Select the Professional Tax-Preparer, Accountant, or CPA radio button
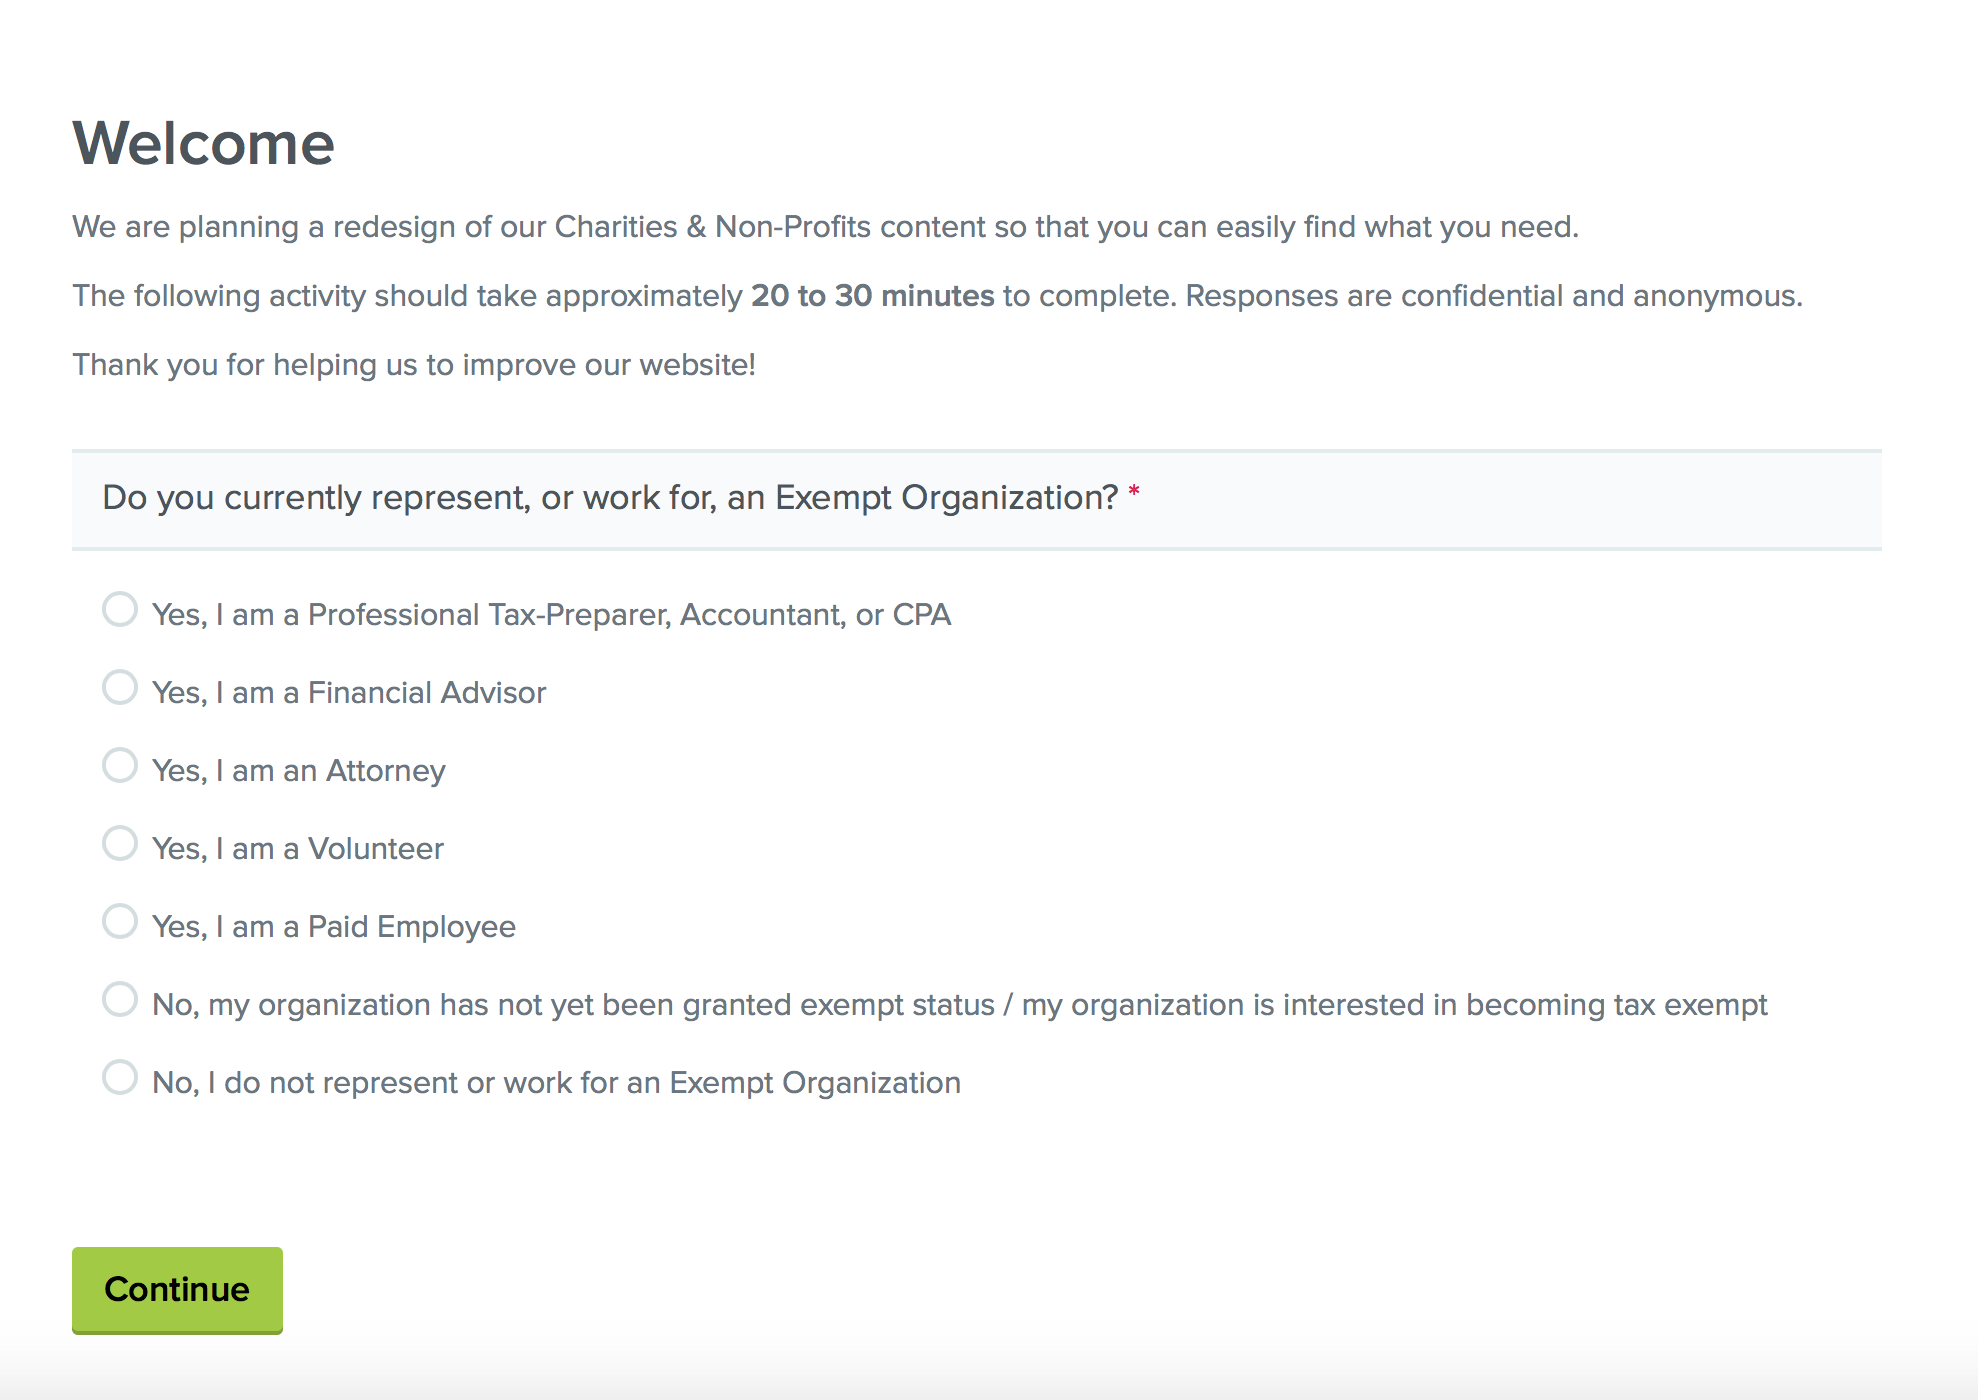This screenshot has height=1400, width=1978. pos(120,610)
